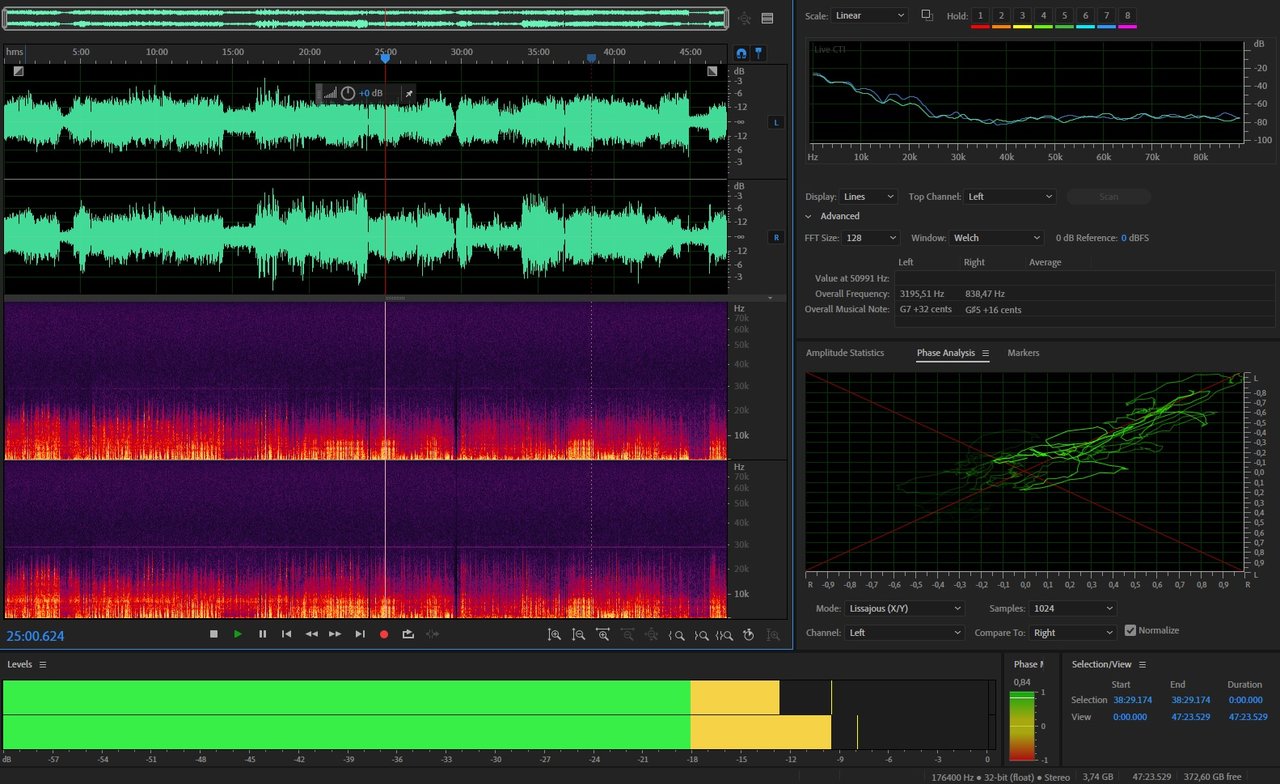Click the Selection Start time value
This screenshot has height=784, width=1280.
pos(1133,700)
